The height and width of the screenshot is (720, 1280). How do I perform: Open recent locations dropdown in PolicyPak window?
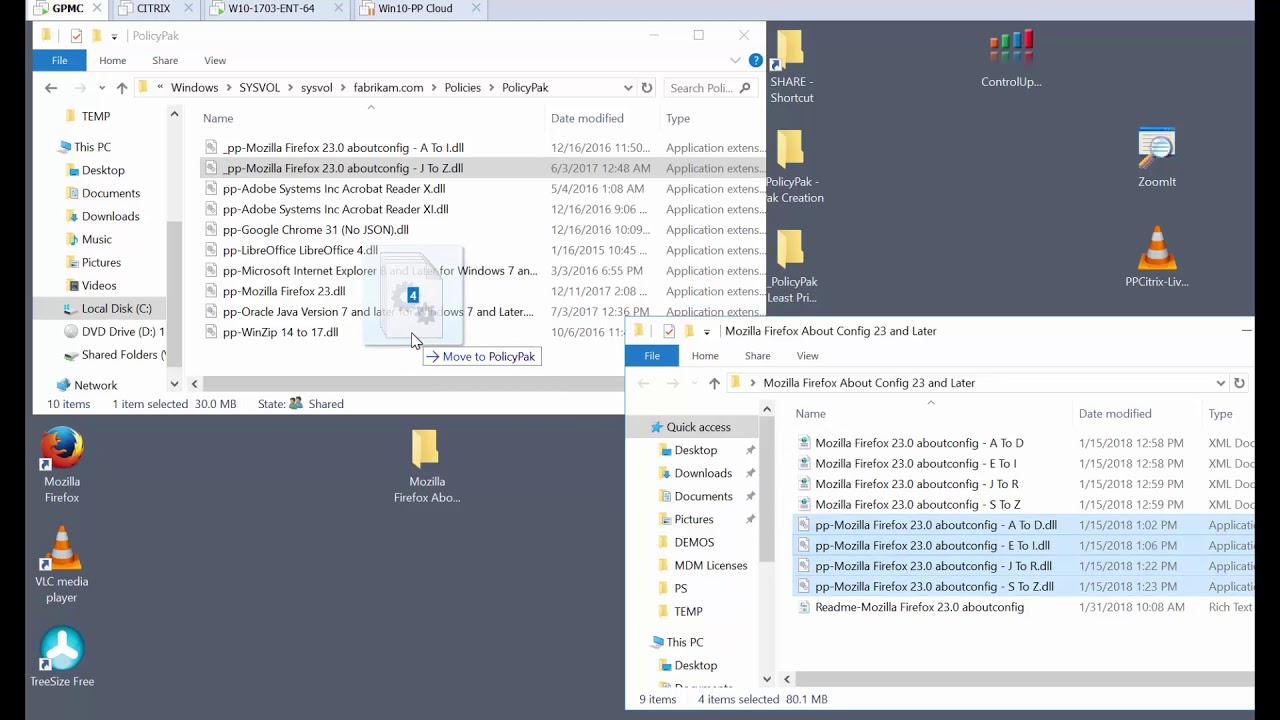[x=101, y=88]
